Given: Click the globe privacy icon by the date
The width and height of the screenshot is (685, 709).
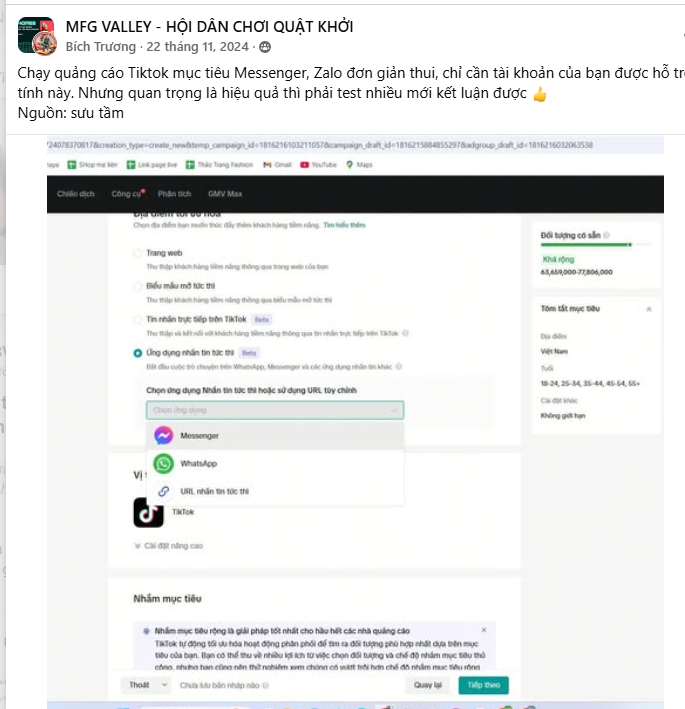Looking at the screenshot, I should tap(265, 47).
